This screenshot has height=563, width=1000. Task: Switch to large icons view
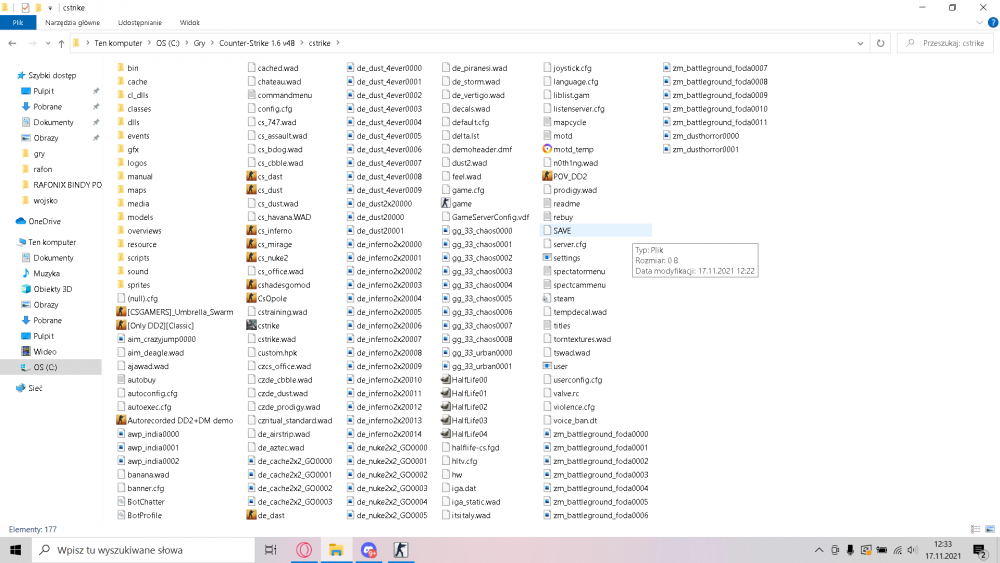tap(990, 529)
